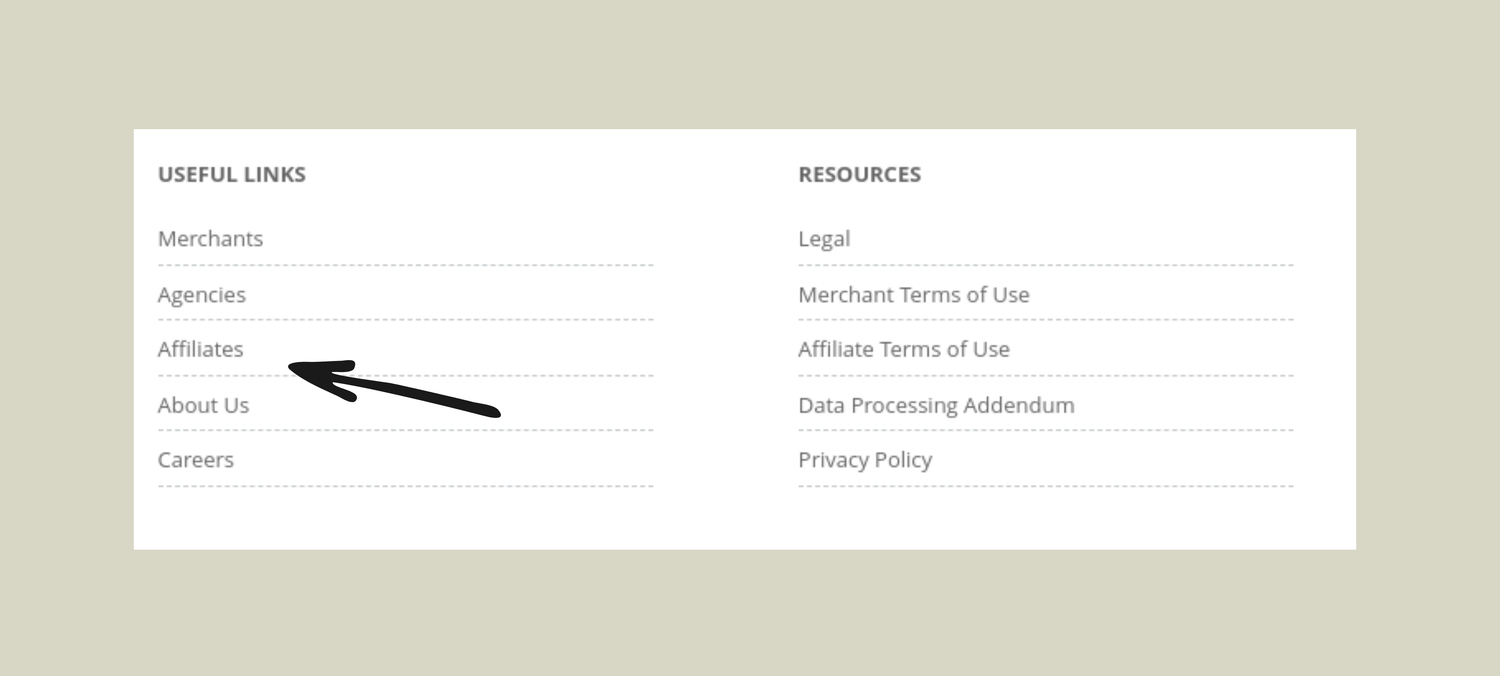Open the Affiliate Terms of Use

[903, 350]
